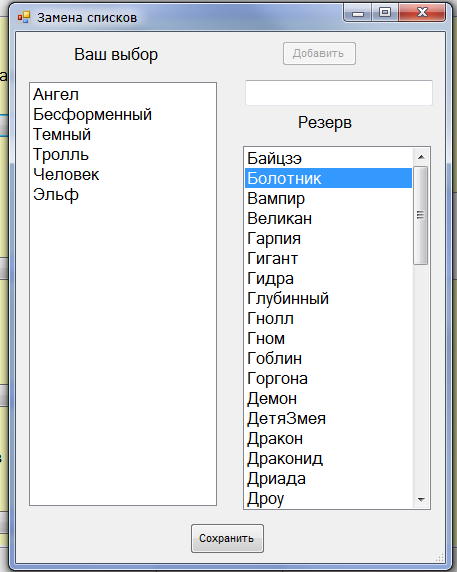
Task: Click the Сохранить button
Action: click(227, 538)
